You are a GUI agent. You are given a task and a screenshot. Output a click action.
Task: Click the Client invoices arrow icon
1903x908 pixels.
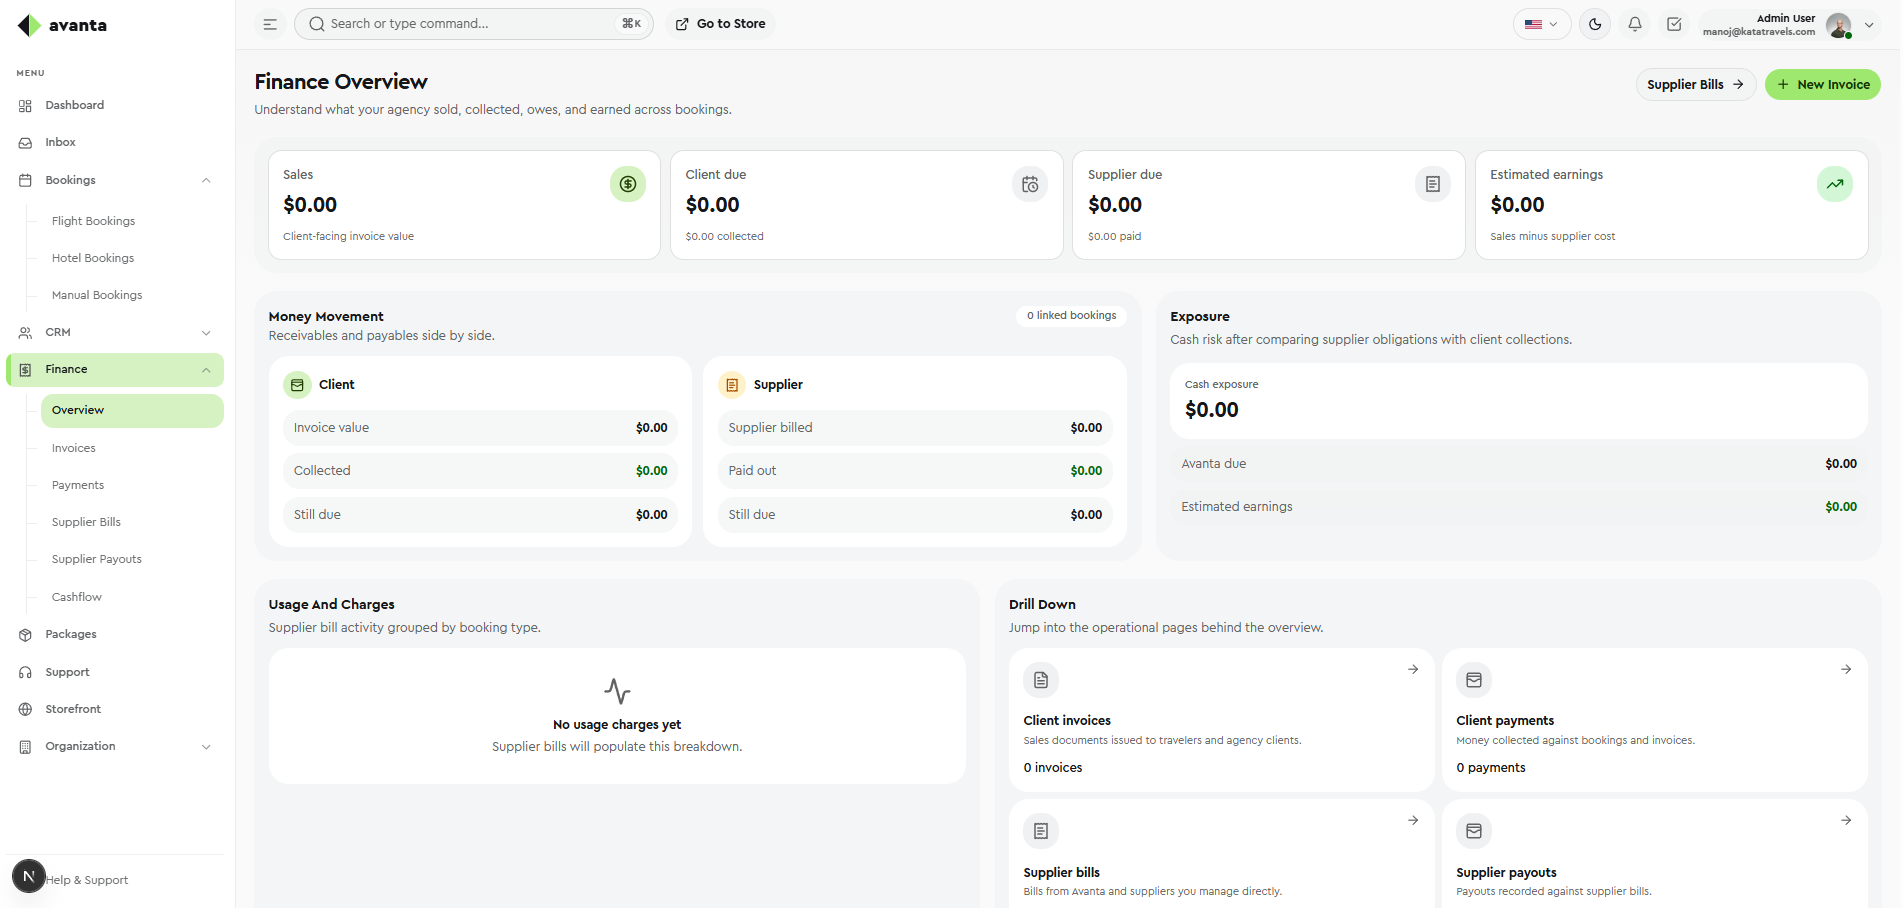pyautogui.click(x=1413, y=670)
